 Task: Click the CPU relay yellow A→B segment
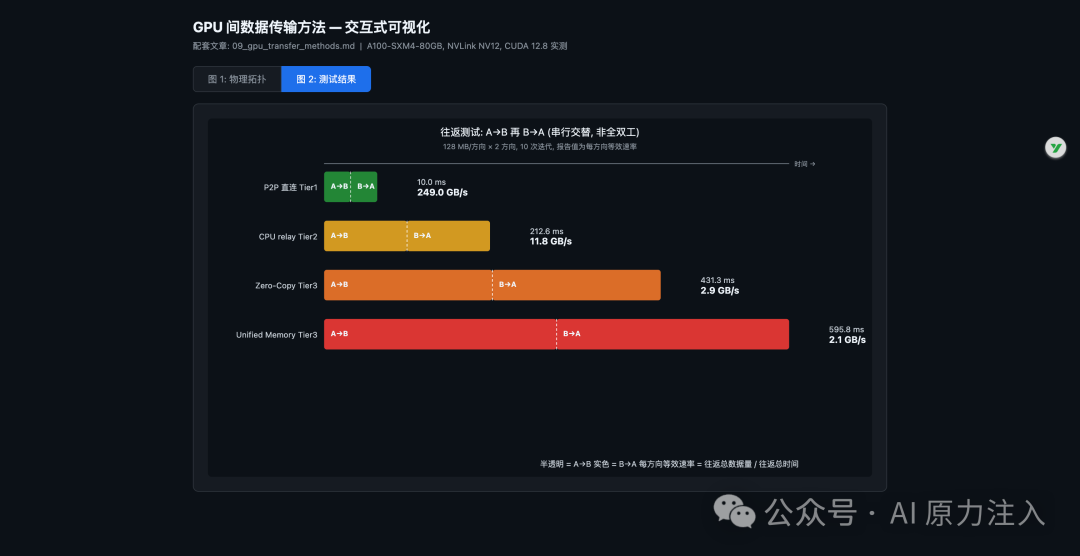(366, 236)
